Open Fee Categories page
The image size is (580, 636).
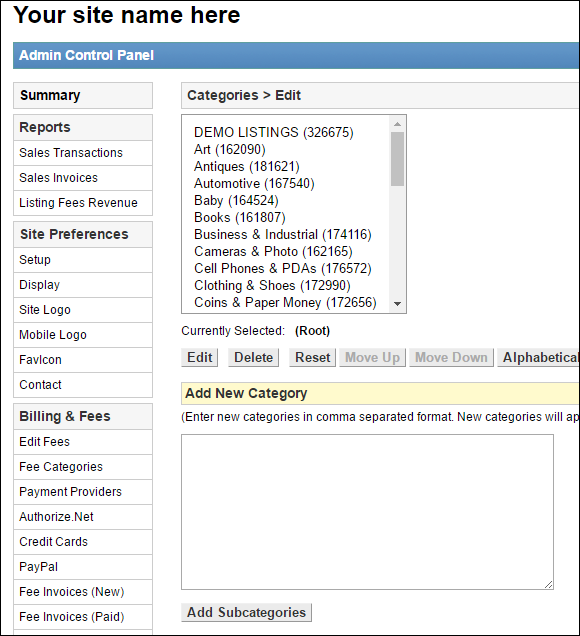pos(83,467)
